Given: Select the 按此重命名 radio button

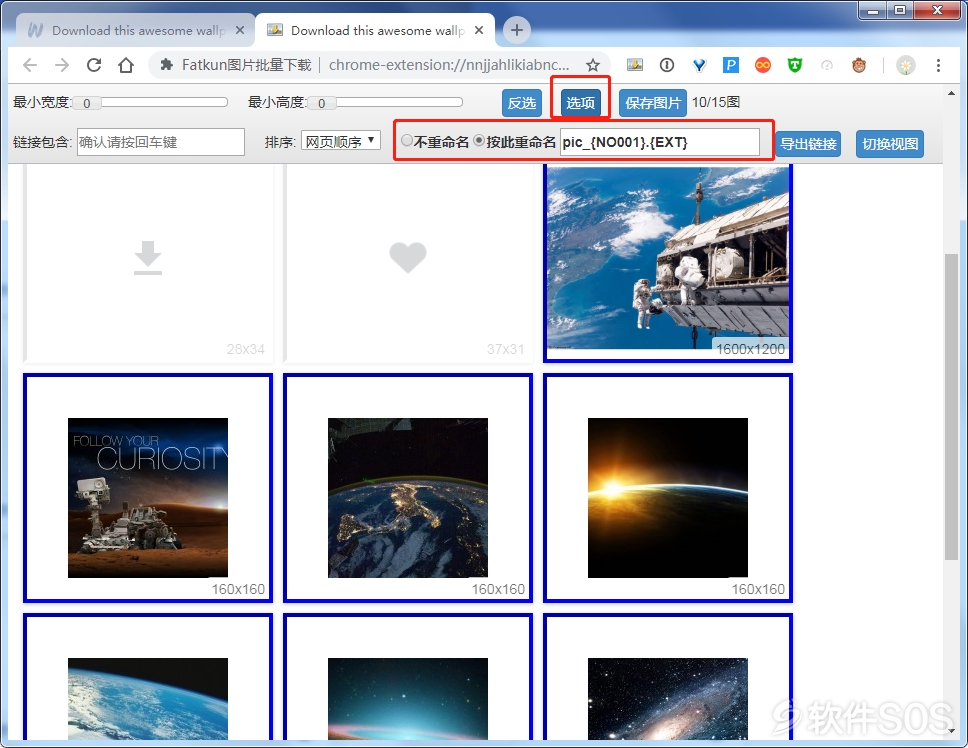Looking at the screenshot, I should [x=479, y=141].
